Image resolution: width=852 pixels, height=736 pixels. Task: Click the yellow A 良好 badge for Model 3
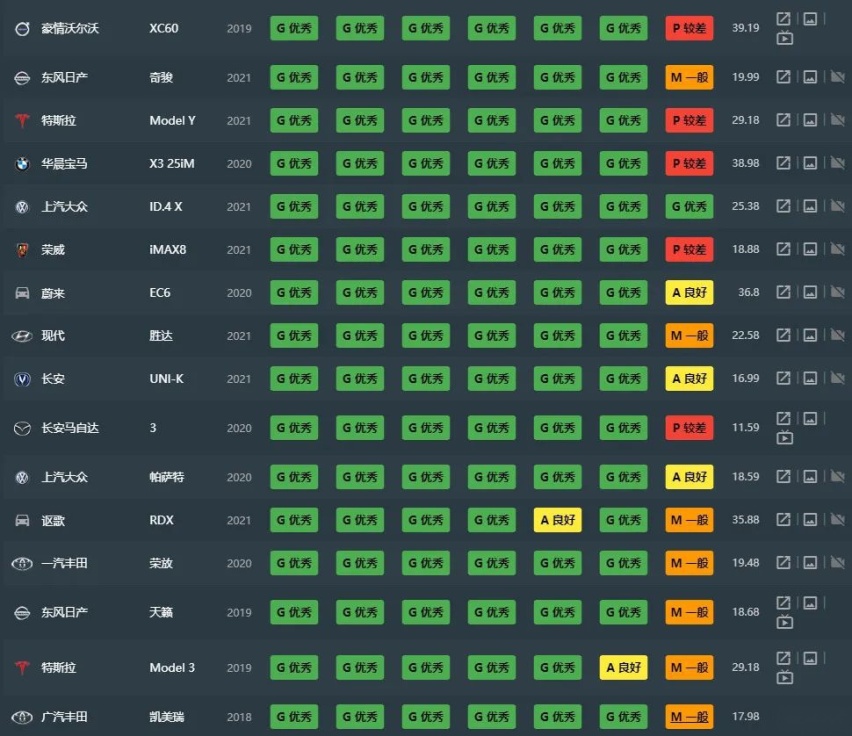623,668
